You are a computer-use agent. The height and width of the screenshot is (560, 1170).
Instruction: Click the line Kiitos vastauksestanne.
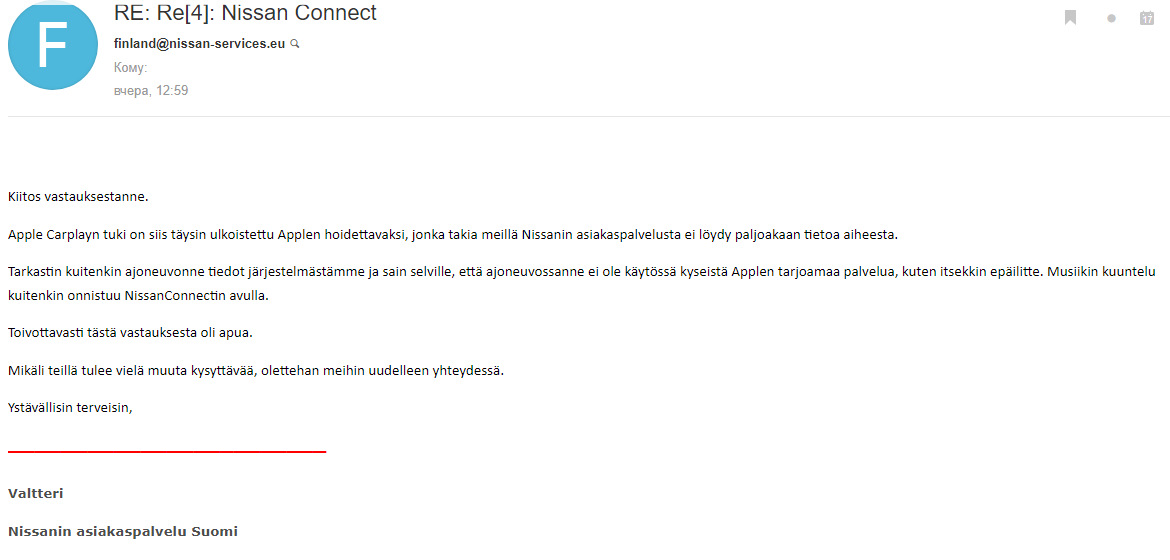(x=78, y=197)
